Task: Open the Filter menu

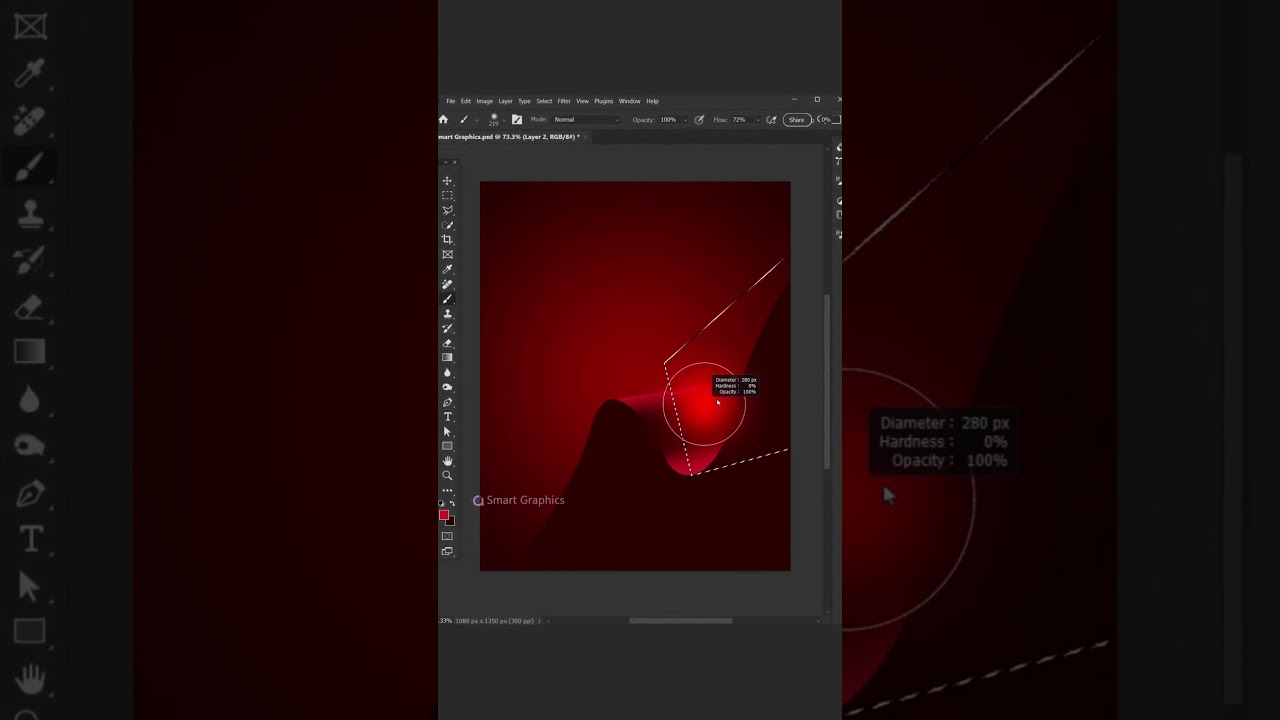Action: 564,101
